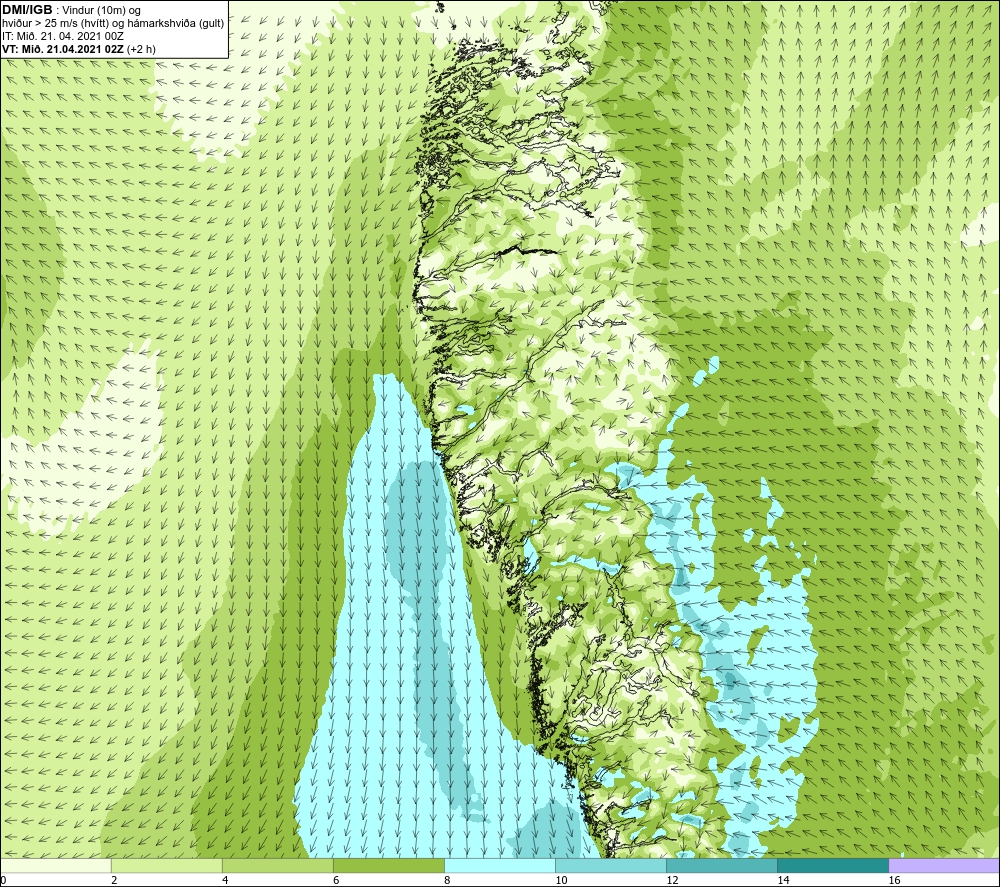Click the 10–12 m/s cyan legend swatch
Image resolution: width=1000 pixels, height=887 pixels.
[x=611, y=865]
